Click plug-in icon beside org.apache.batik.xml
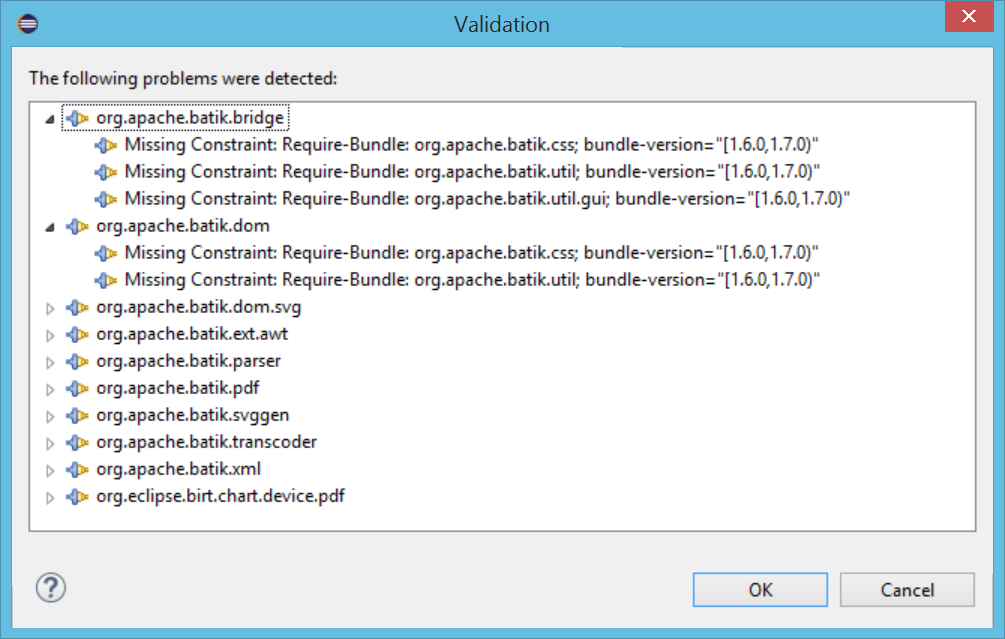Screen dimensions: 1005x639 coord(77,469)
